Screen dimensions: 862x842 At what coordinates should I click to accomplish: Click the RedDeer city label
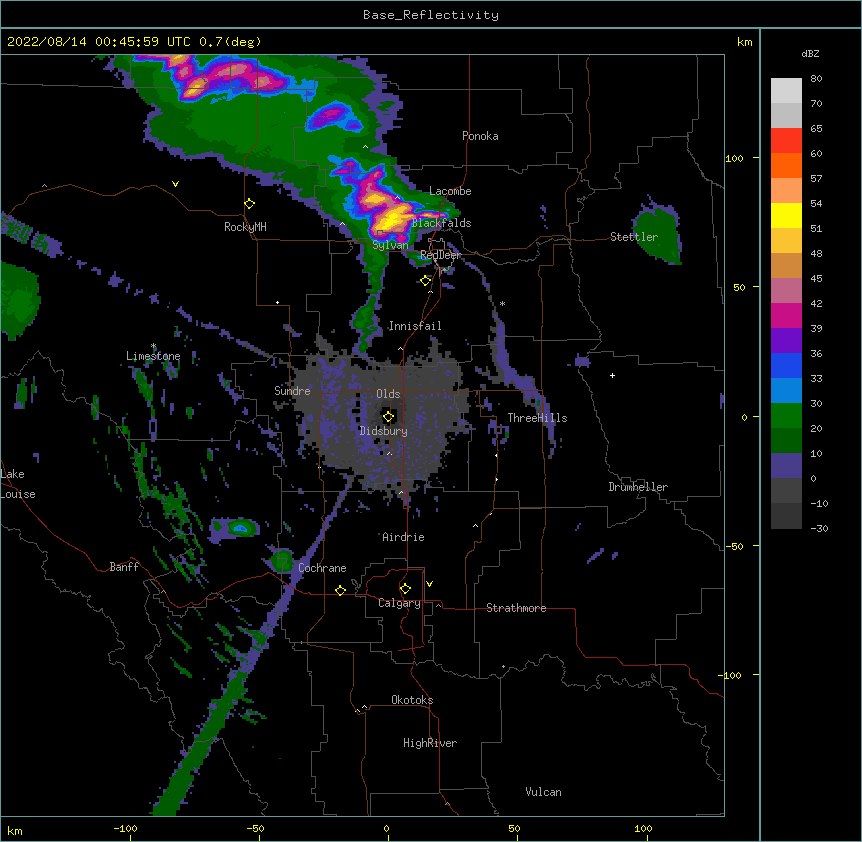pos(440,255)
